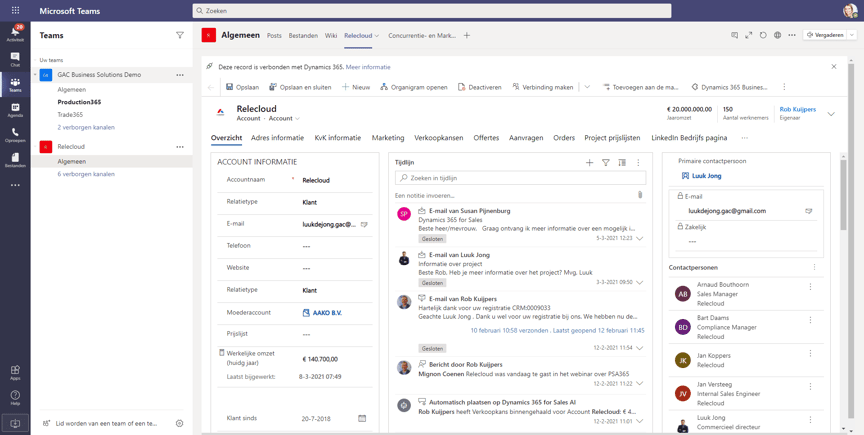The width and height of the screenshot is (864, 435).
Task: Click Deactiveren in command bar
Action: point(479,87)
